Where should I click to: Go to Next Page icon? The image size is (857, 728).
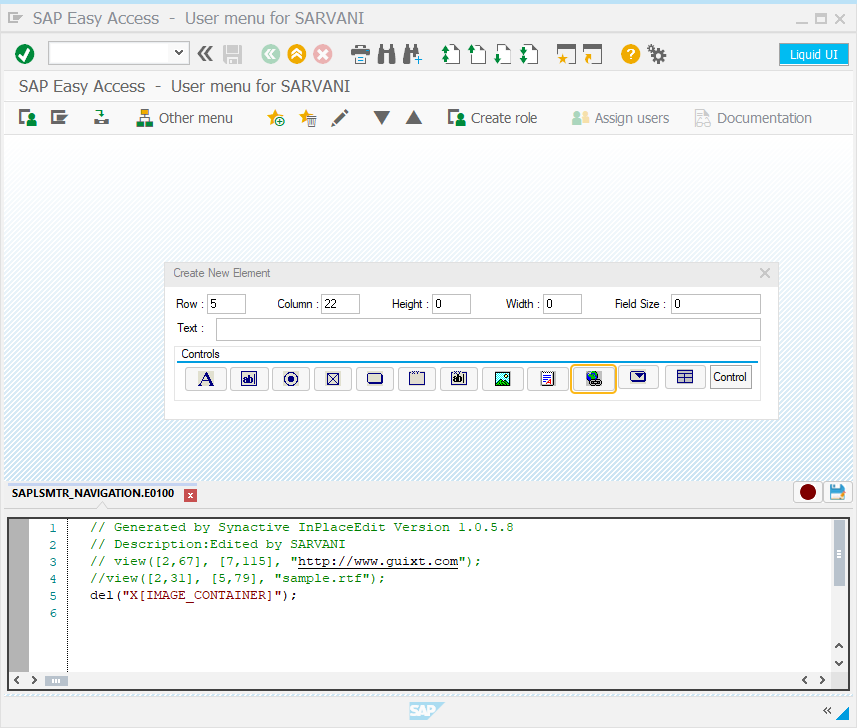[503, 54]
